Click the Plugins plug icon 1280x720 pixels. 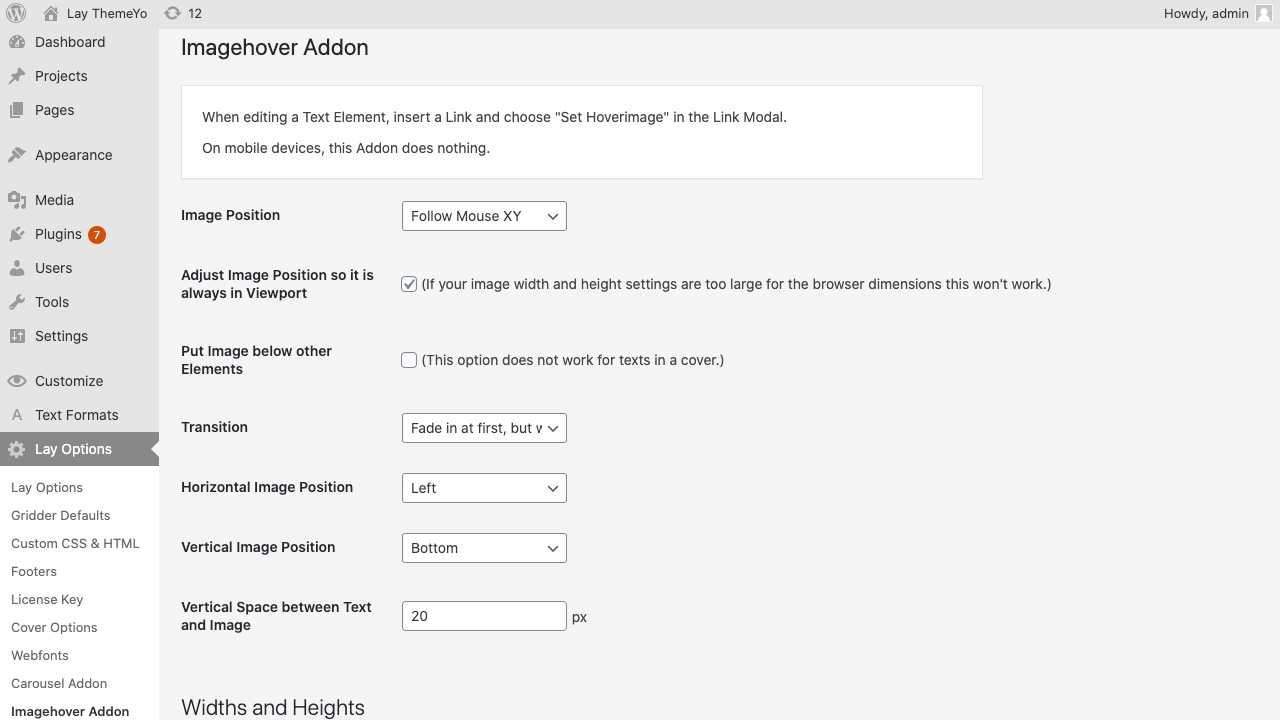coord(17,234)
